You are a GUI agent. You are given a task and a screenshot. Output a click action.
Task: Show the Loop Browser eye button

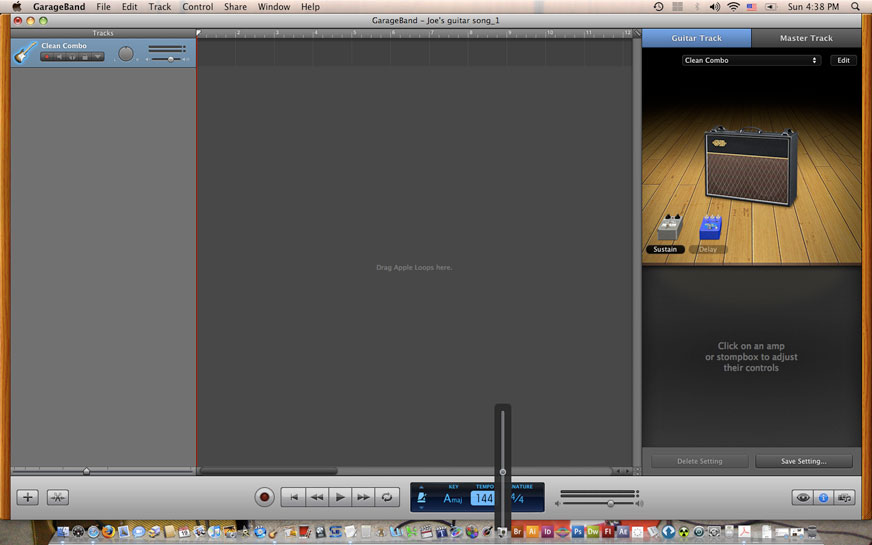click(802, 497)
